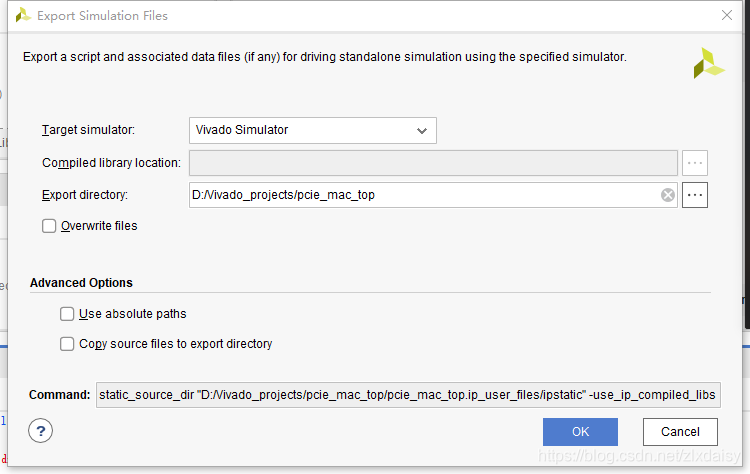Image resolution: width=750 pixels, height=474 pixels.
Task: Click OK to export simulation files
Action: 580,432
